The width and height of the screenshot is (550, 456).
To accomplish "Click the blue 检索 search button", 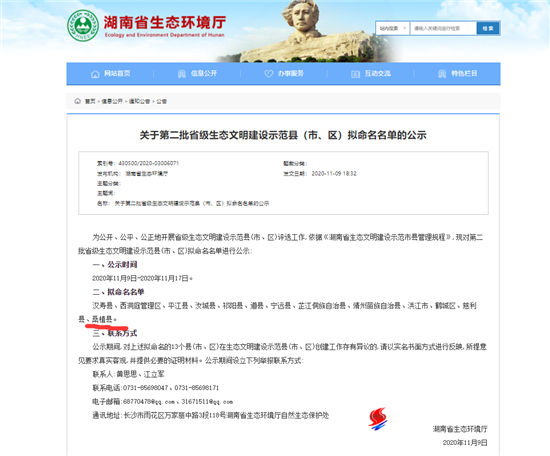I will tap(488, 28).
